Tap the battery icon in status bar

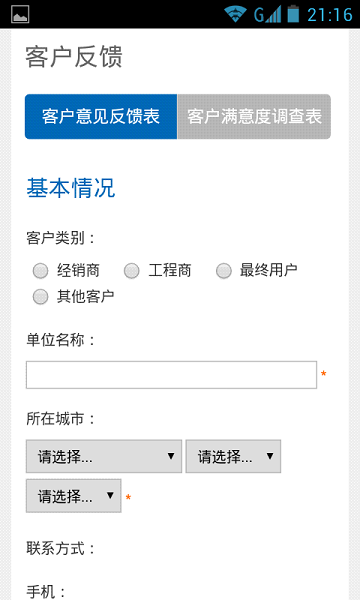point(293,14)
